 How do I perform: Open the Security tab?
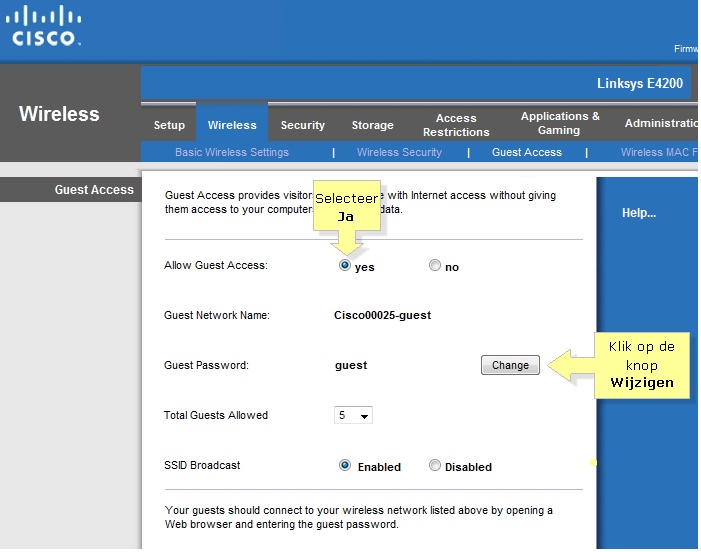pyautogui.click(x=303, y=125)
